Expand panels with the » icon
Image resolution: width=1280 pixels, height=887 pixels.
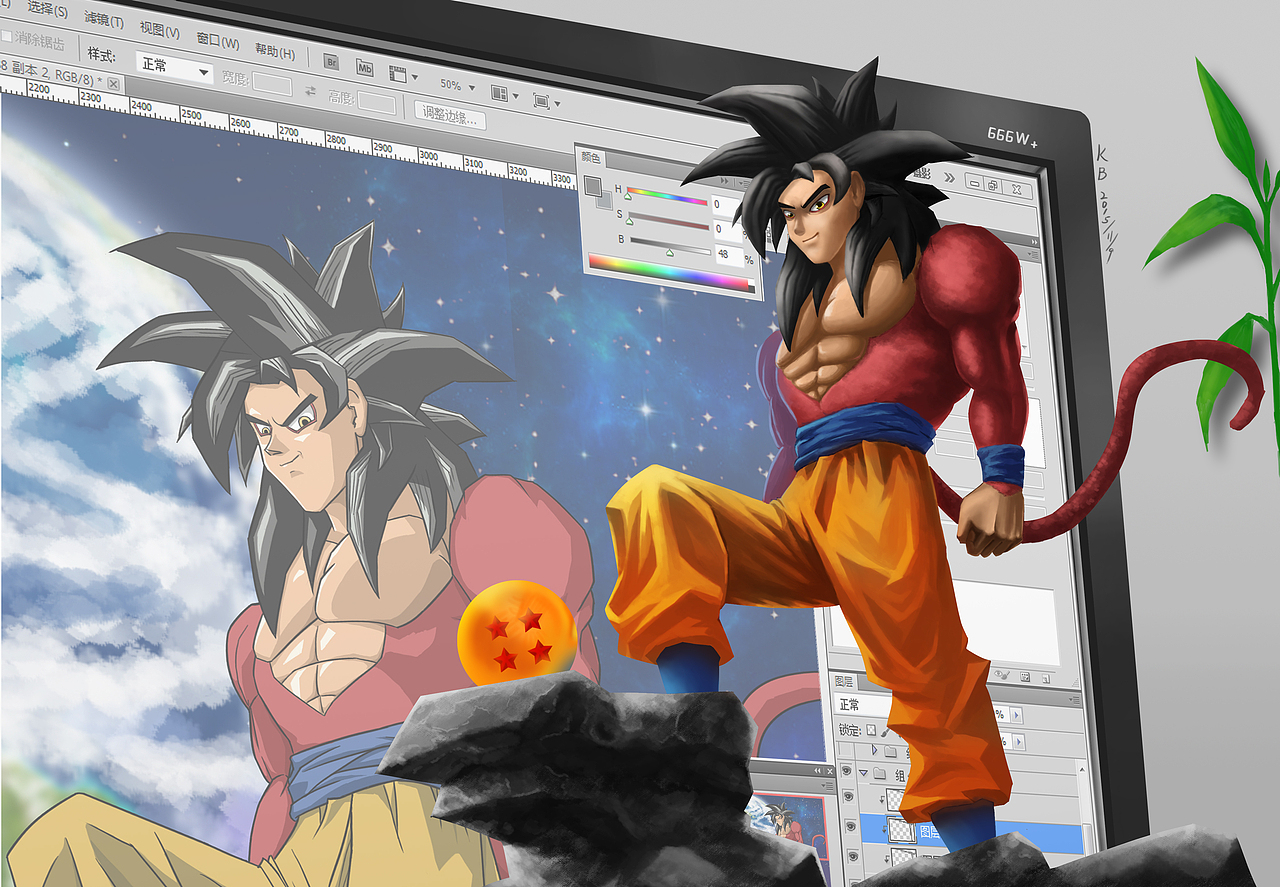point(949,178)
